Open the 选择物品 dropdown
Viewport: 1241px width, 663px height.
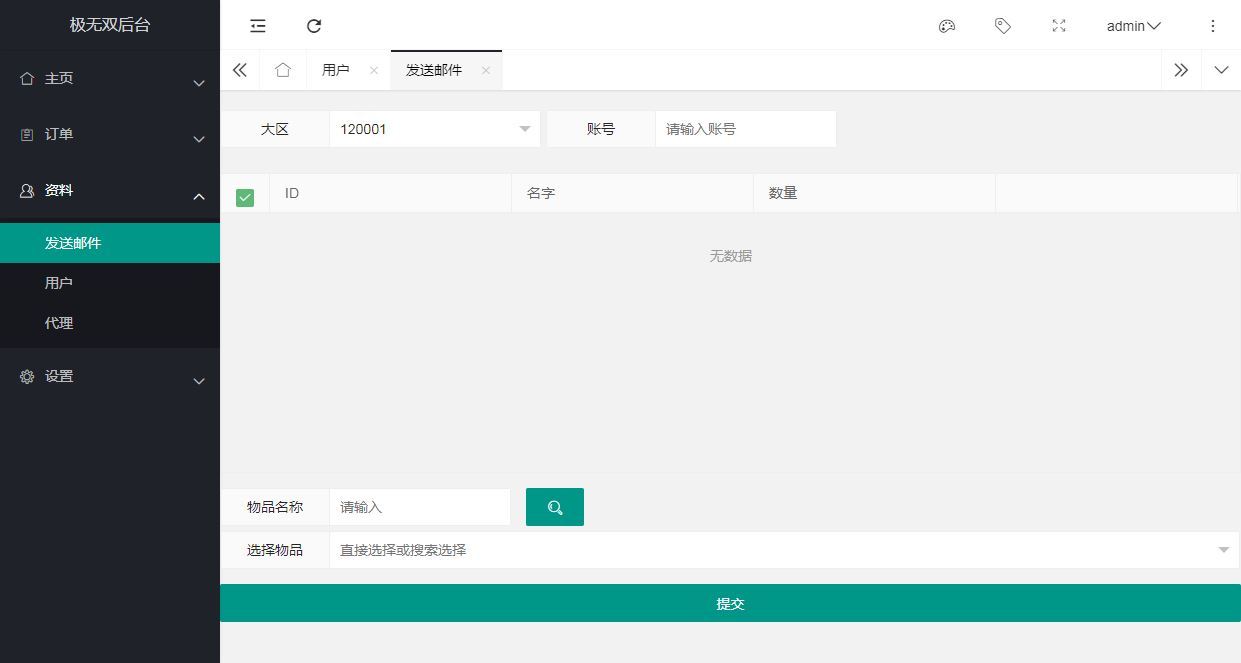783,550
